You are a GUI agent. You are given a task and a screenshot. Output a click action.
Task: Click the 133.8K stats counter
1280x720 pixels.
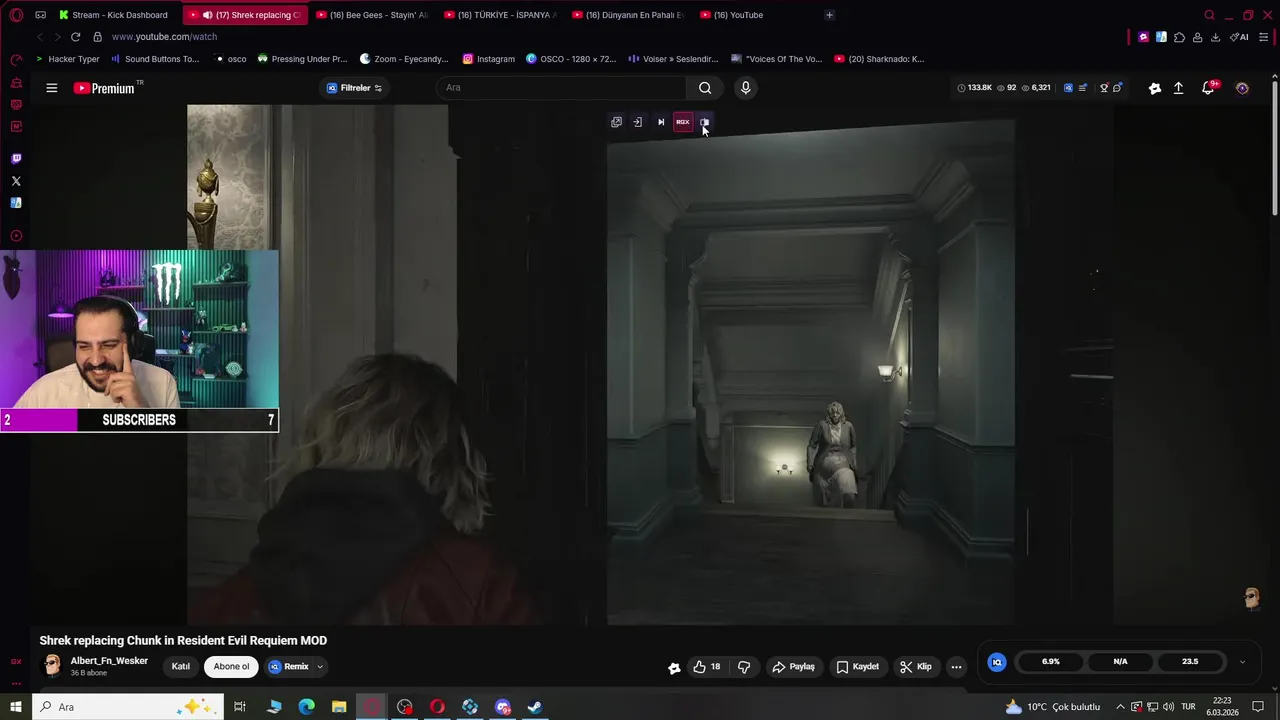pos(974,88)
